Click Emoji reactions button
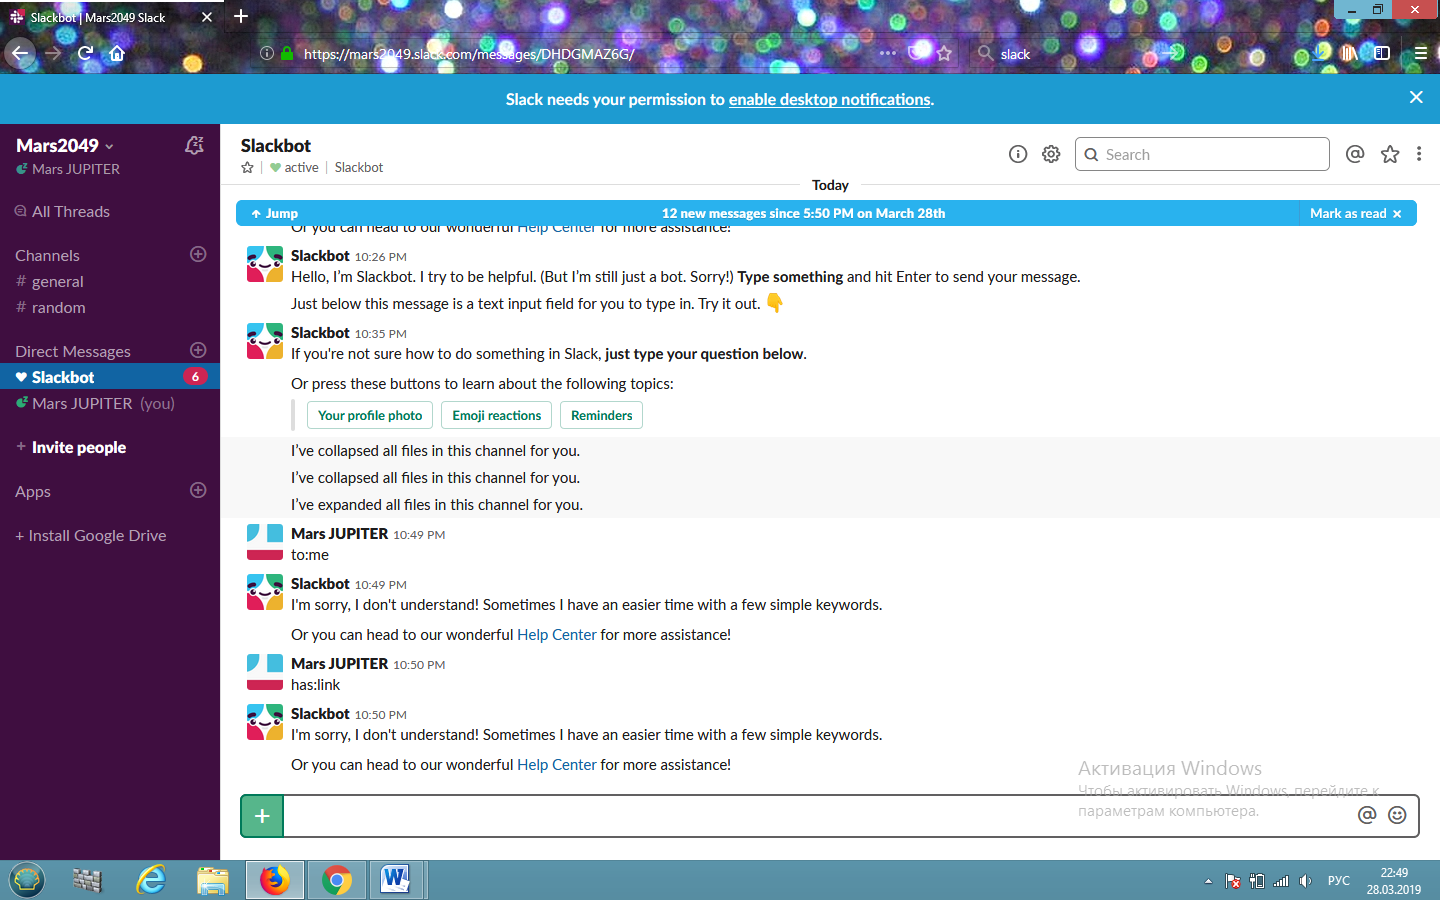 [497, 415]
